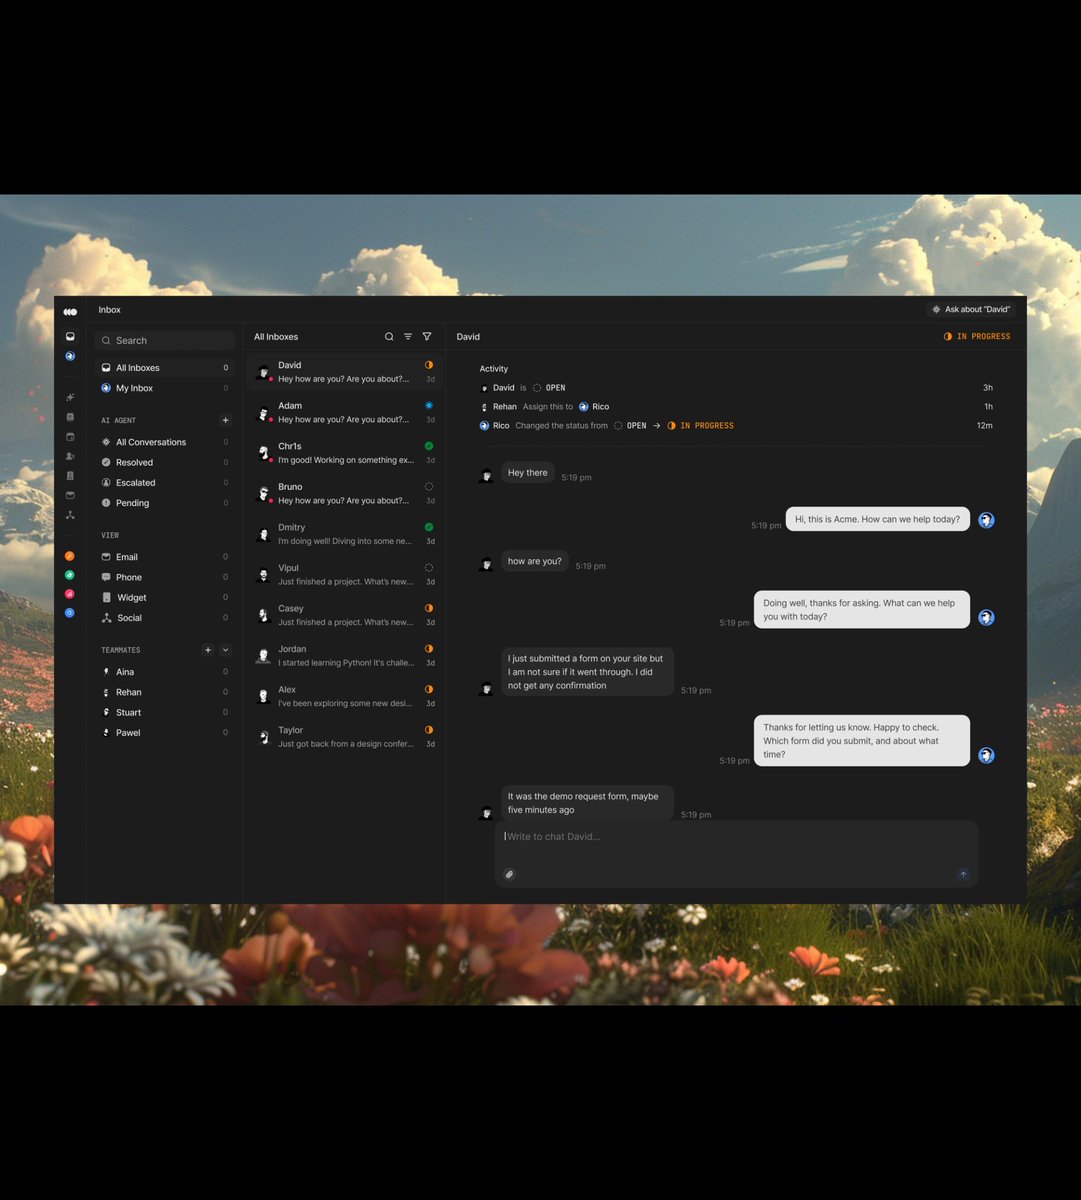
Task: Click the All Inboxes heading above the conversation list
Action: click(276, 337)
